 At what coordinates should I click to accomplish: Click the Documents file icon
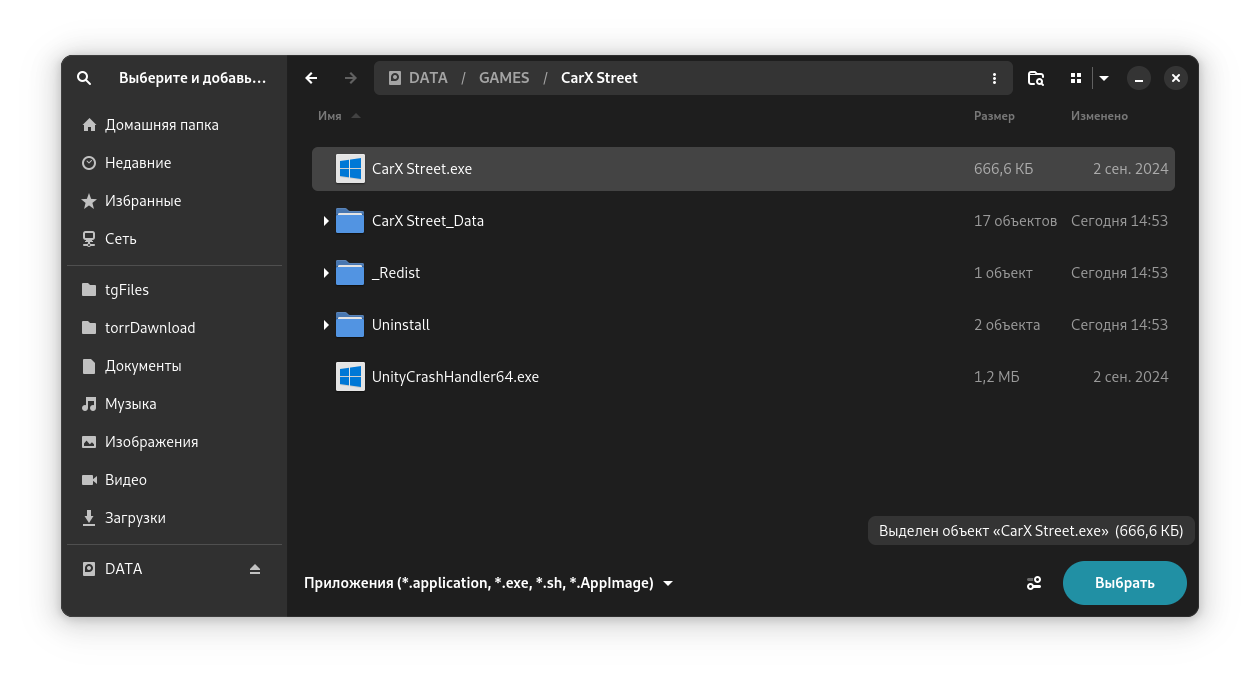(x=89, y=366)
